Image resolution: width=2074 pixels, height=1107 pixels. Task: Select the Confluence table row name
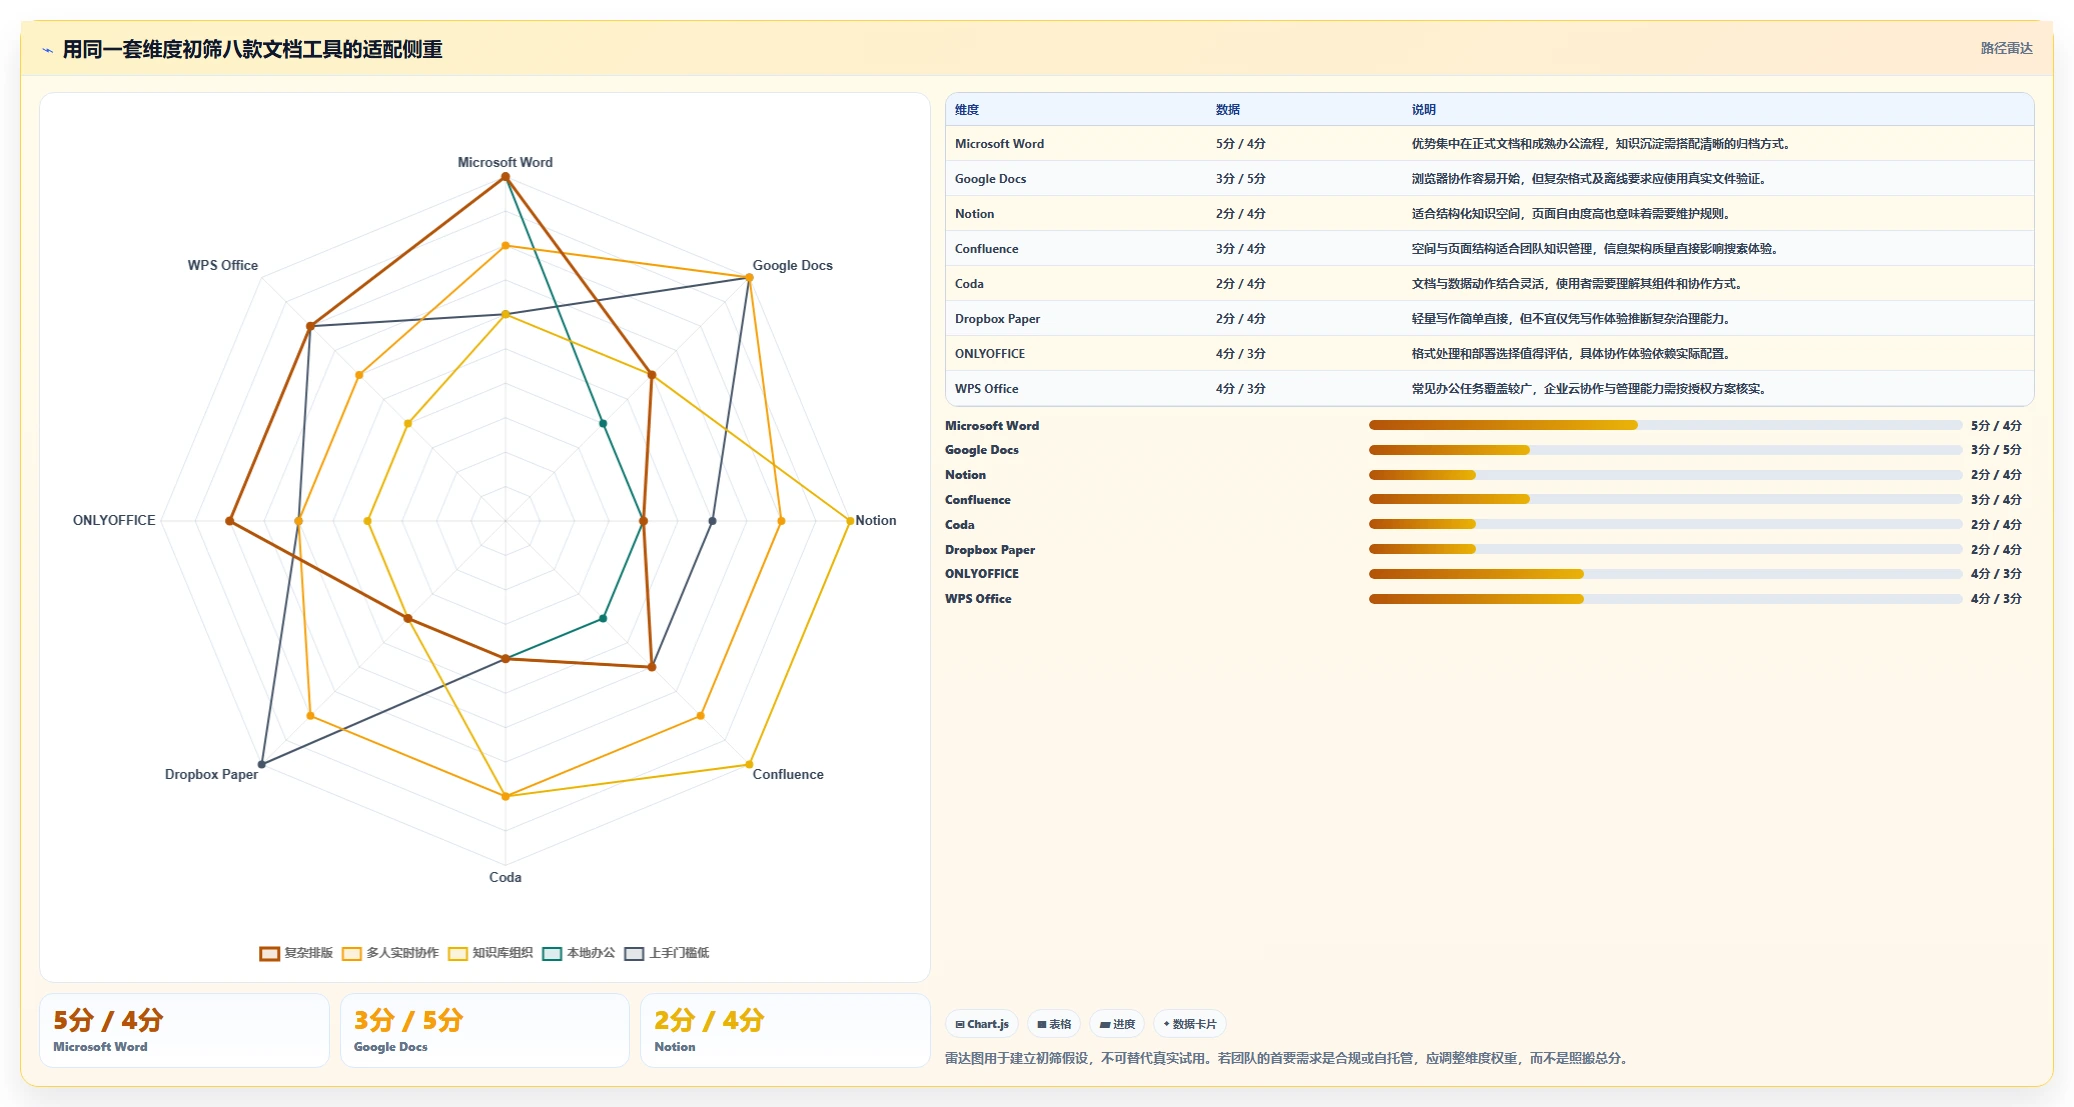pos(986,249)
